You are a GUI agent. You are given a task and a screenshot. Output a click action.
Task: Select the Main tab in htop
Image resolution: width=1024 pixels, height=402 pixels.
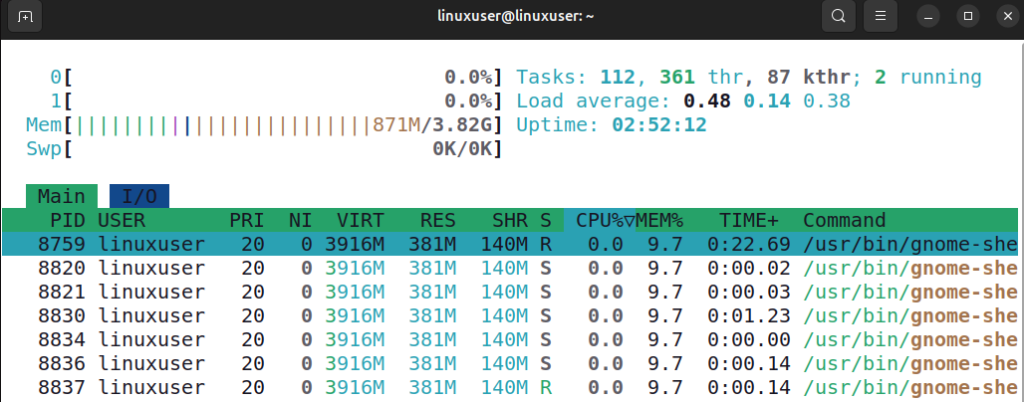coord(61,196)
